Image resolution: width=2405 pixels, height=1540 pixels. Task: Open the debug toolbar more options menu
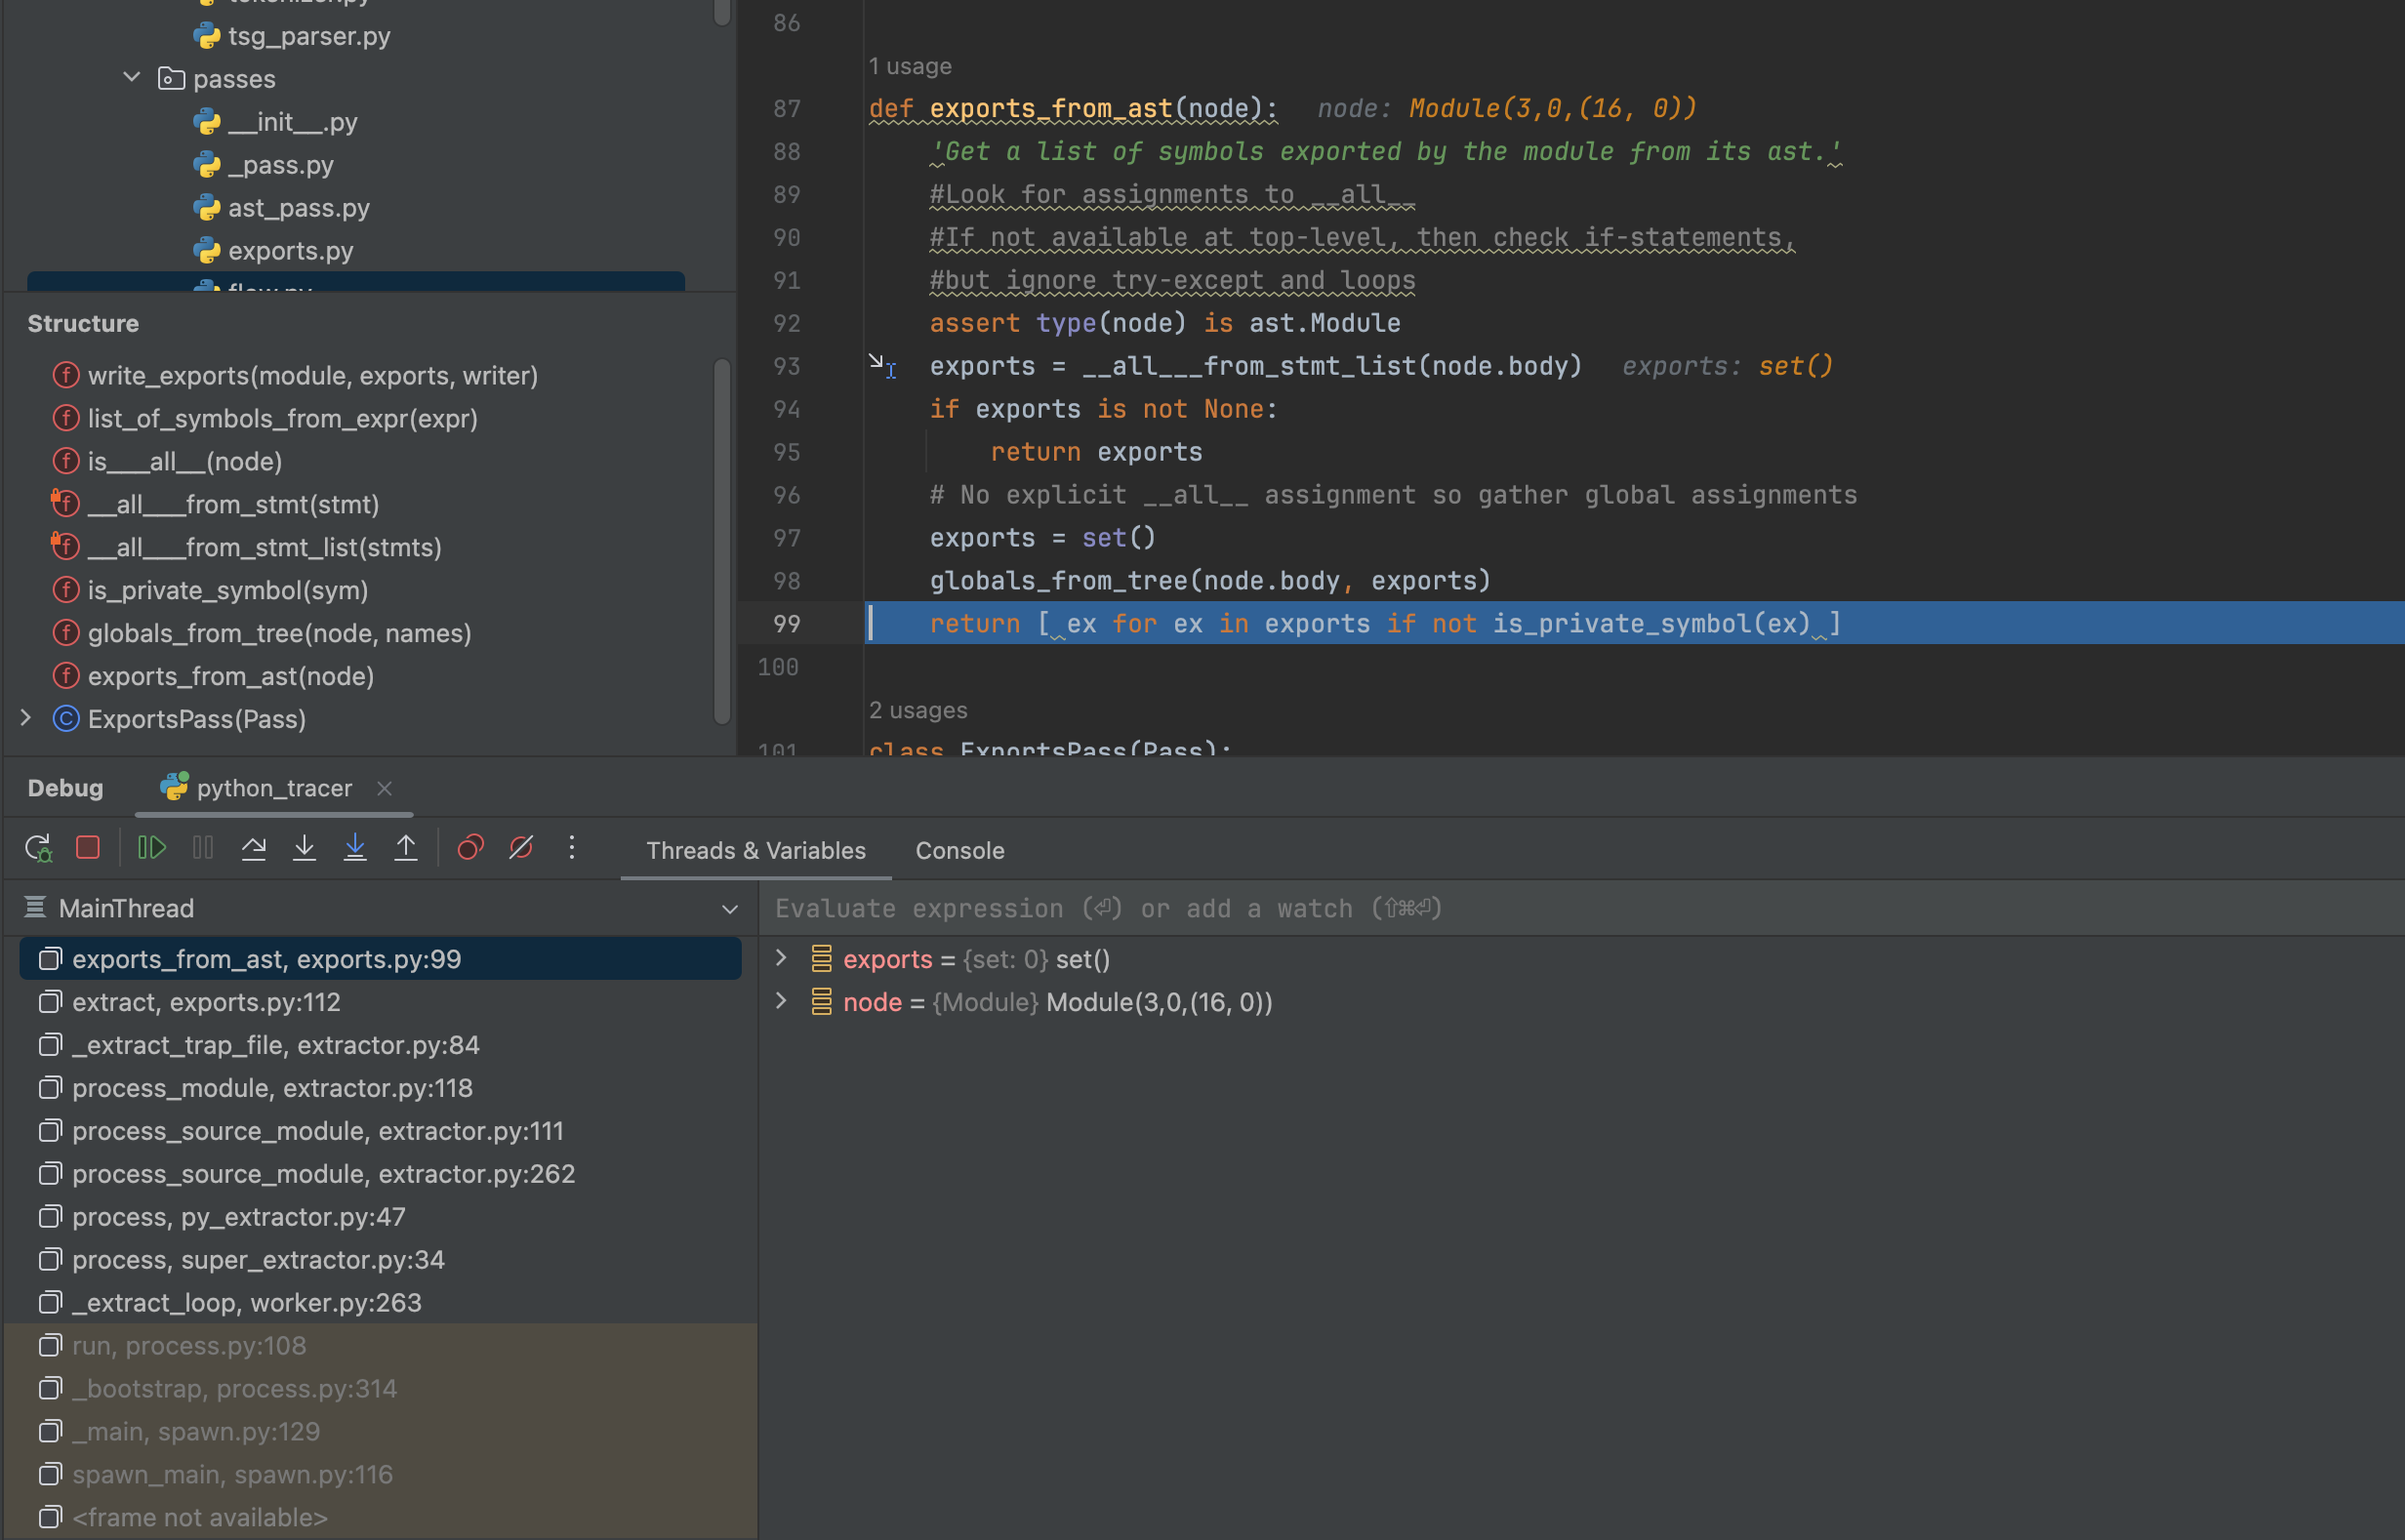click(x=572, y=848)
